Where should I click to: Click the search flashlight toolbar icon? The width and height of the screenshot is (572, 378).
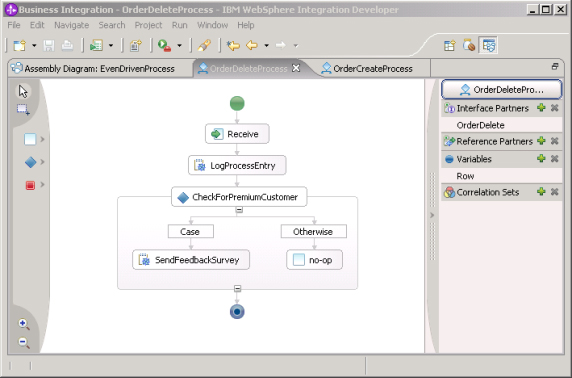(x=204, y=46)
